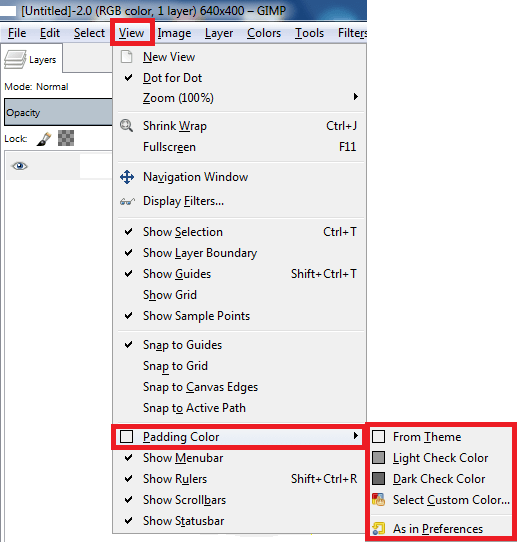Open the File menu
The image size is (517, 542).
(x=17, y=33)
